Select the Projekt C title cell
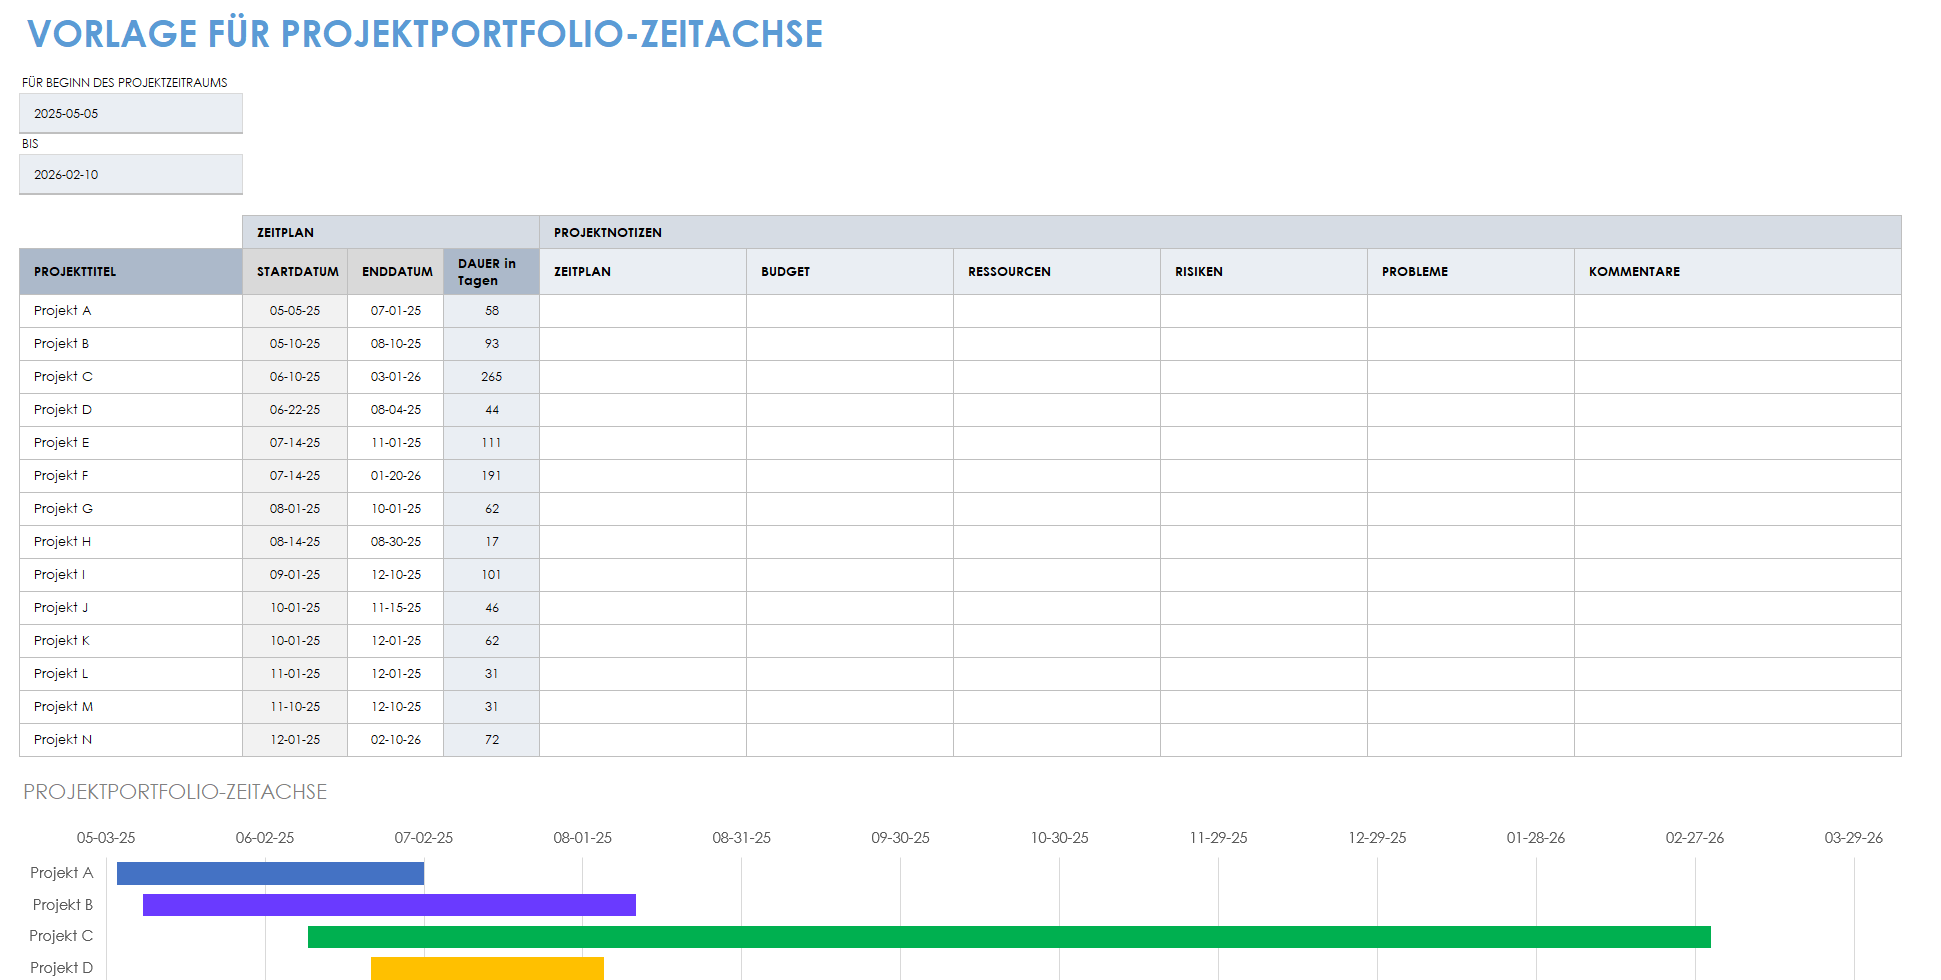Screen dimensions: 1941x980 point(131,377)
